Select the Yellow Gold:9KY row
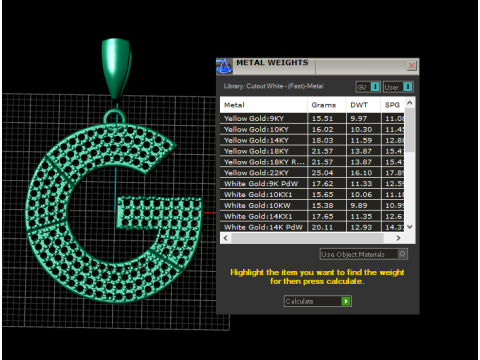The height and width of the screenshot is (360, 480). 312,119
